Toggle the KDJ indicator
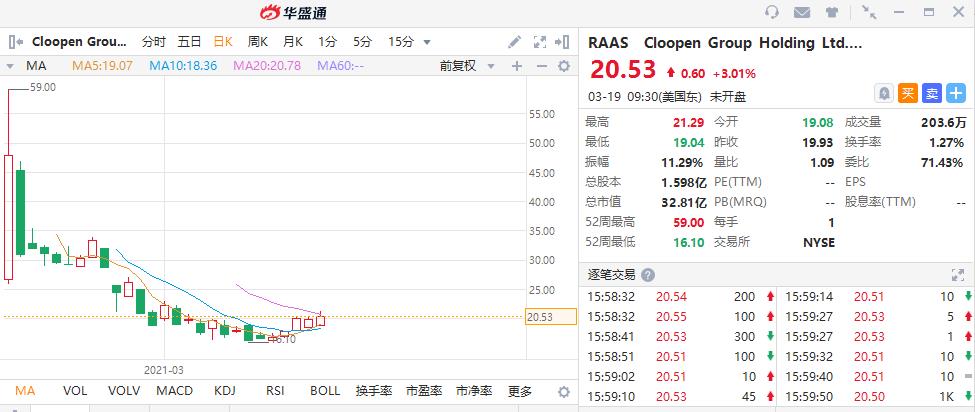975x412 pixels. tap(224, 391)
